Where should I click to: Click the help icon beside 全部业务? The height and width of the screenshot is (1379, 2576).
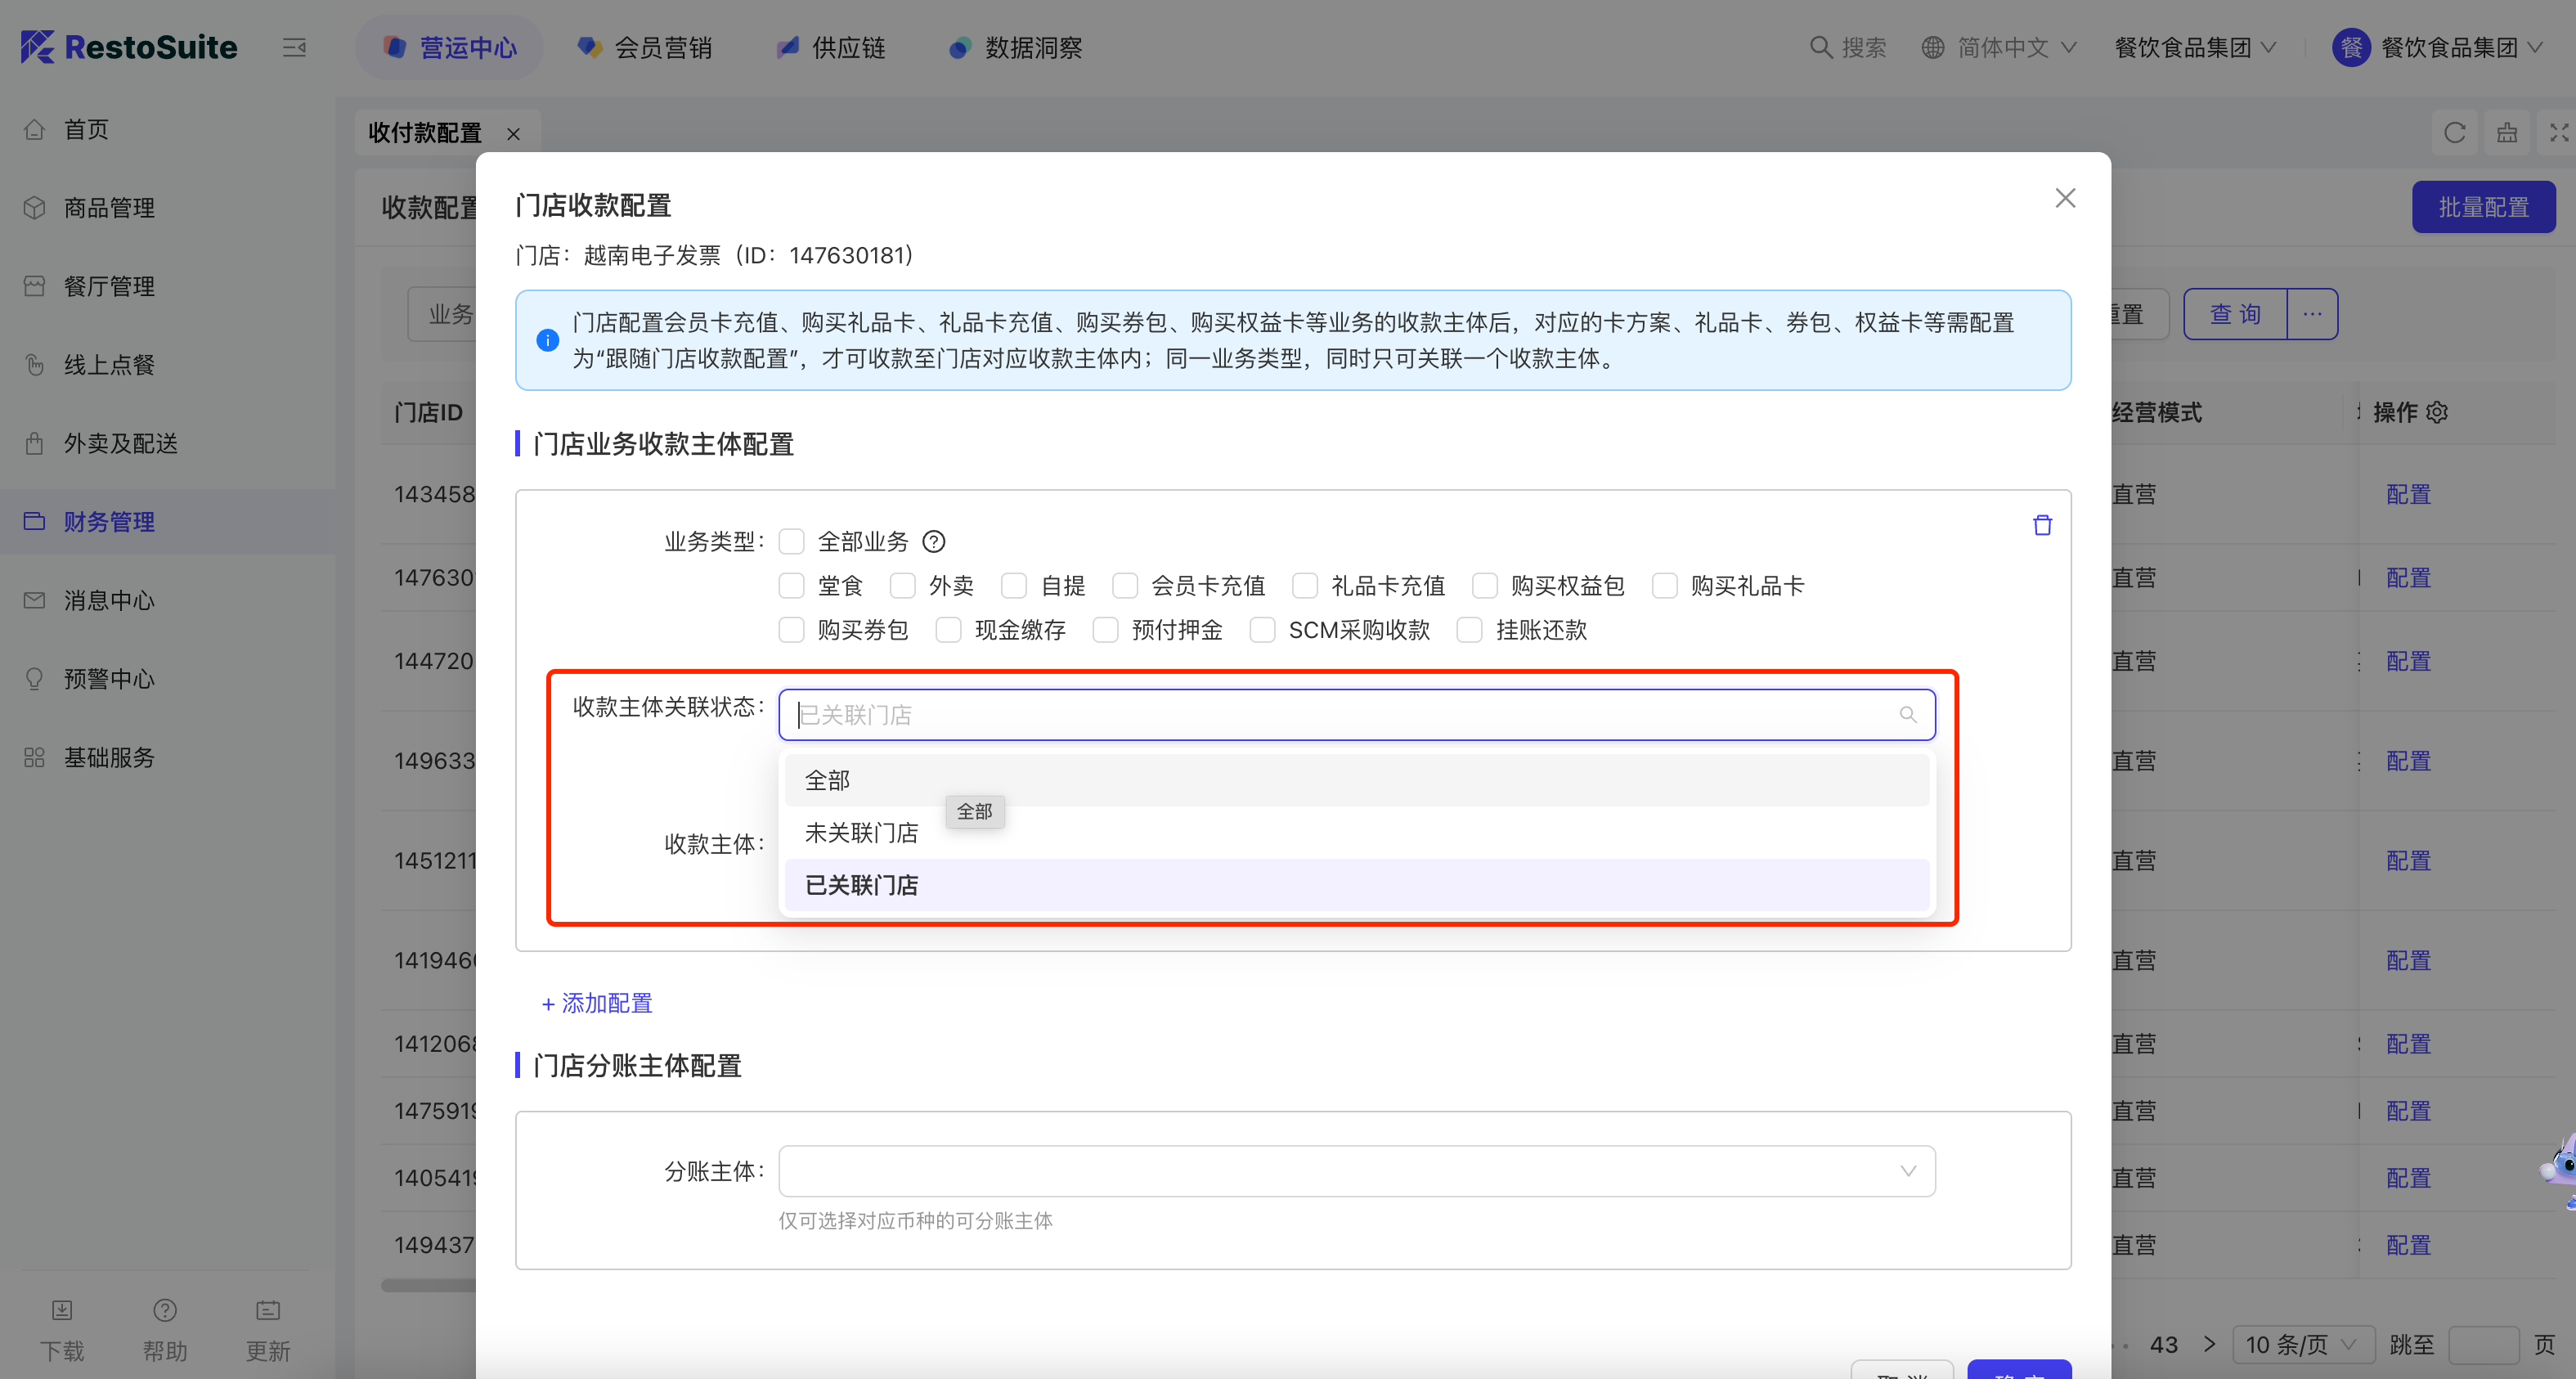click(x=933, y=542)
